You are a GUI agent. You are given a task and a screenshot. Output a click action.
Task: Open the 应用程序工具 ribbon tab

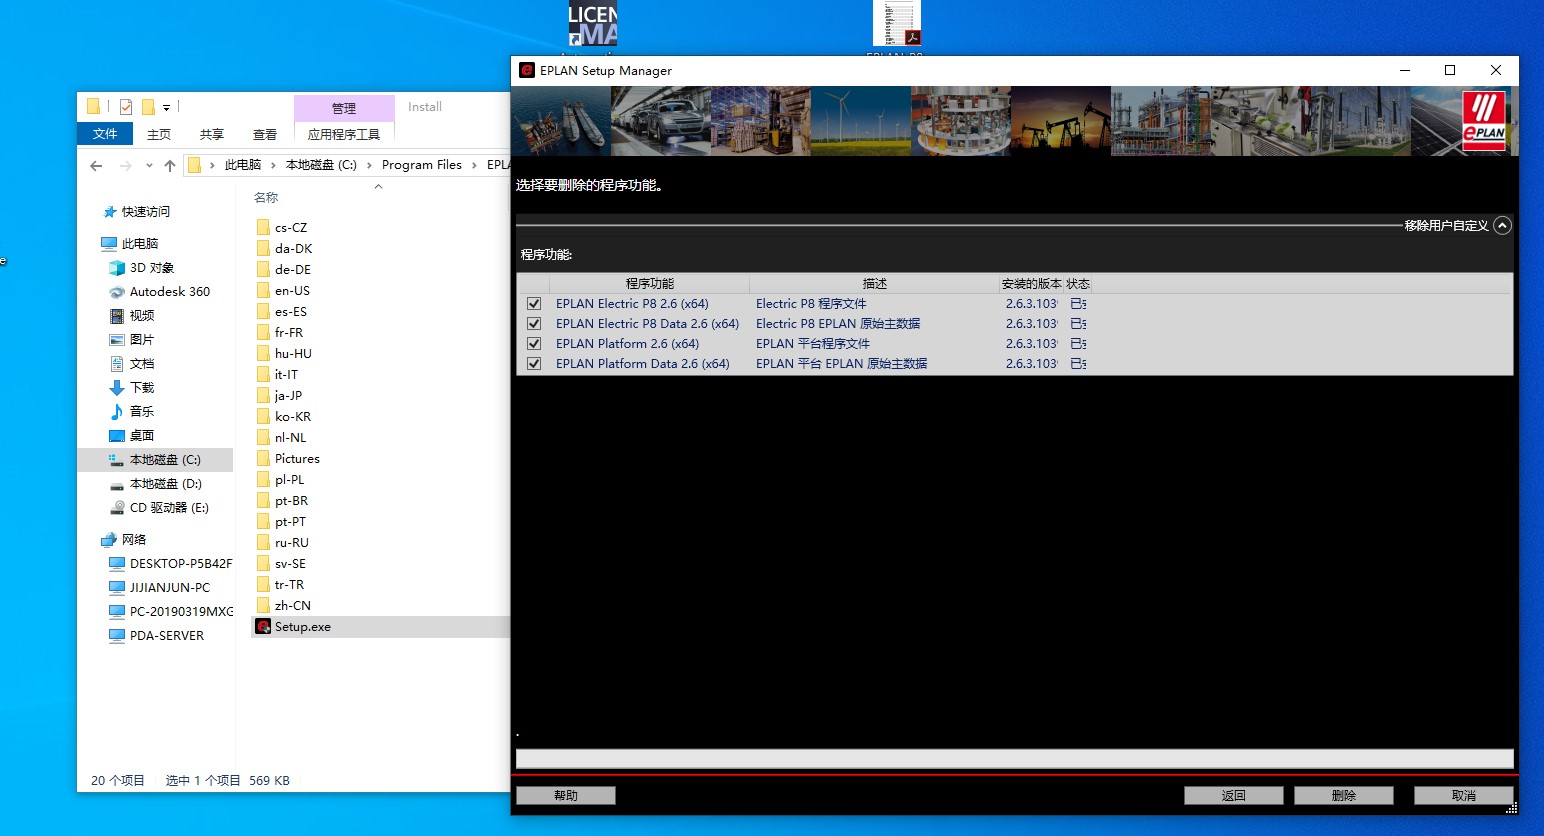(344, 134)
